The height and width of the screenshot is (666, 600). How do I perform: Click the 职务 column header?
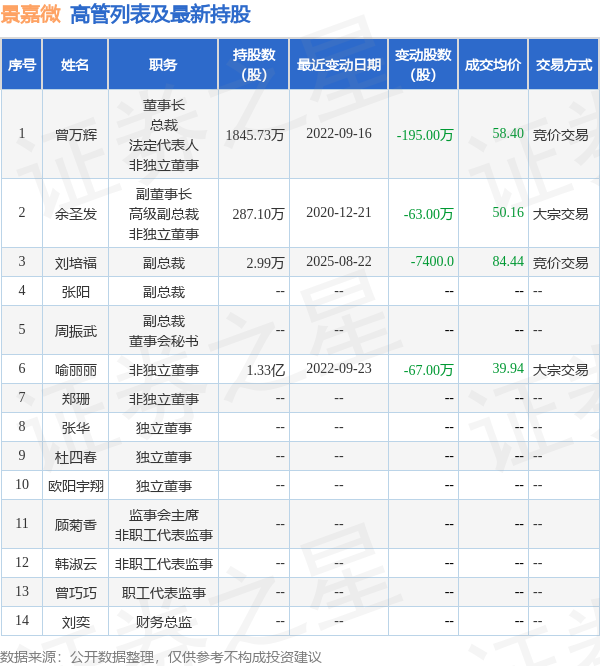(x=163, y=65)
